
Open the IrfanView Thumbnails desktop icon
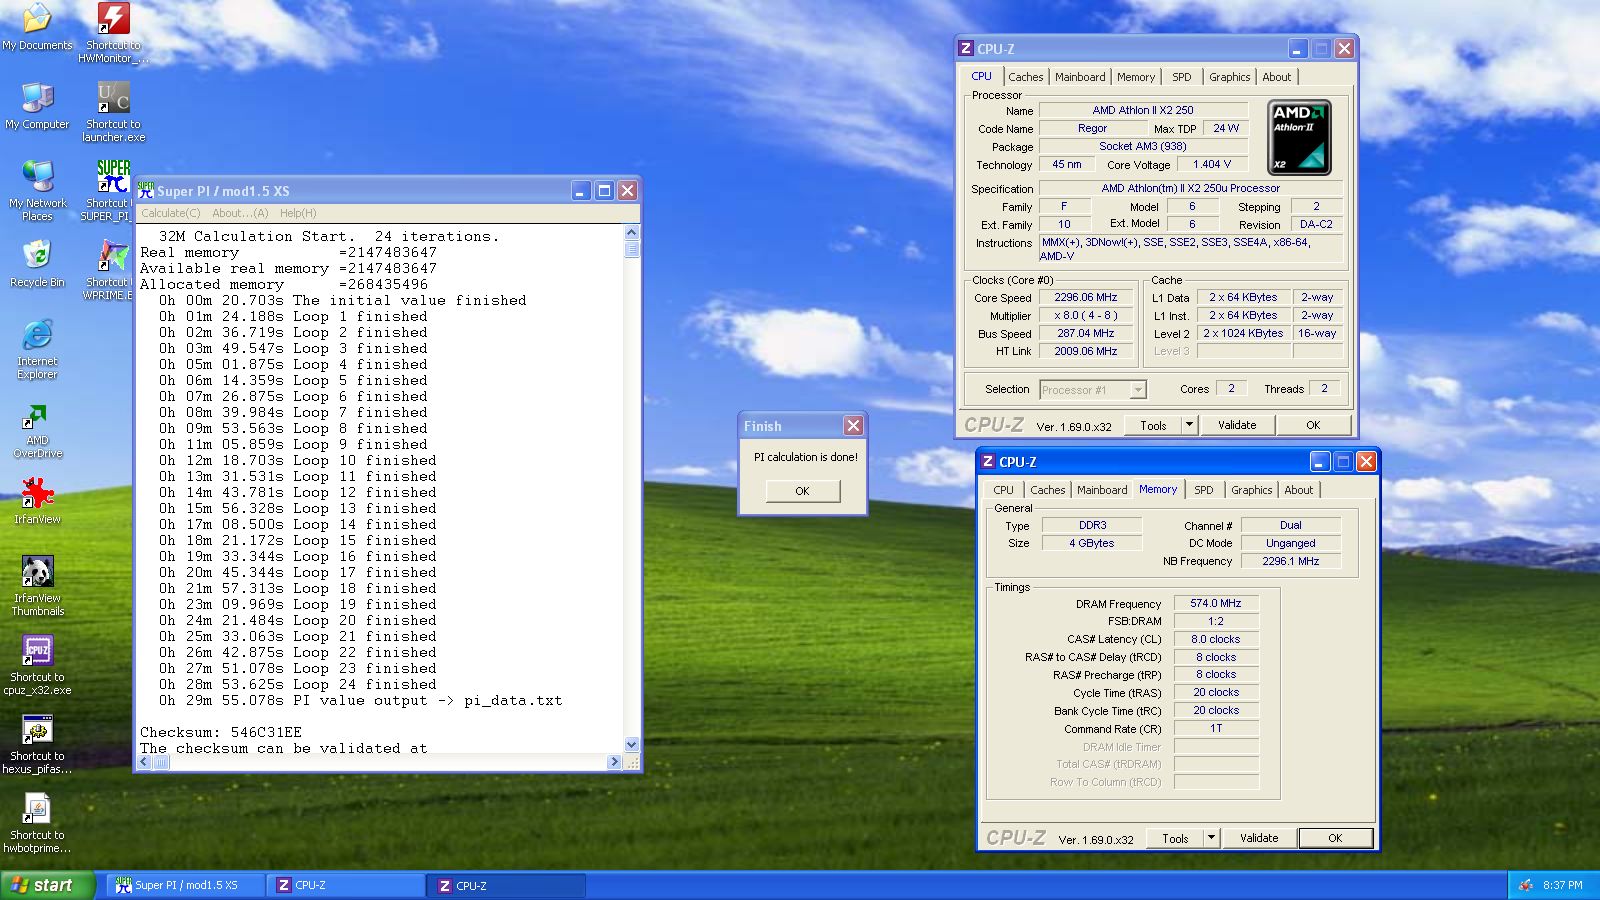tap(37, 572)
